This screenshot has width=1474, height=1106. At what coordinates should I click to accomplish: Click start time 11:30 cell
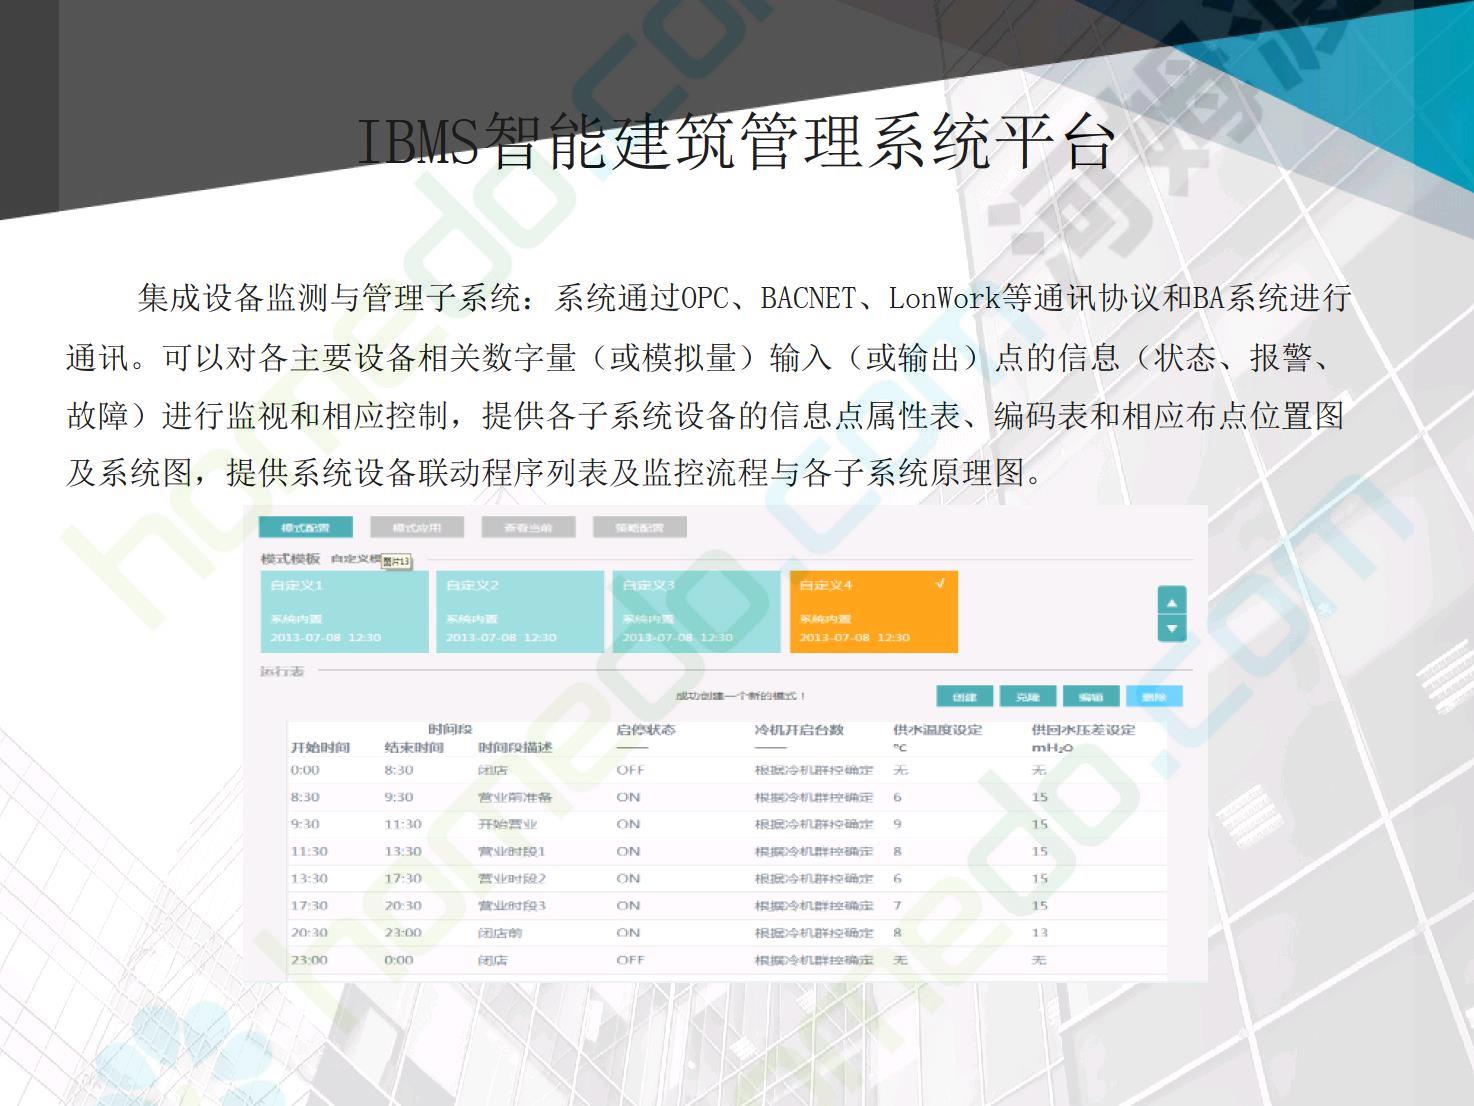tap(309, 851)
